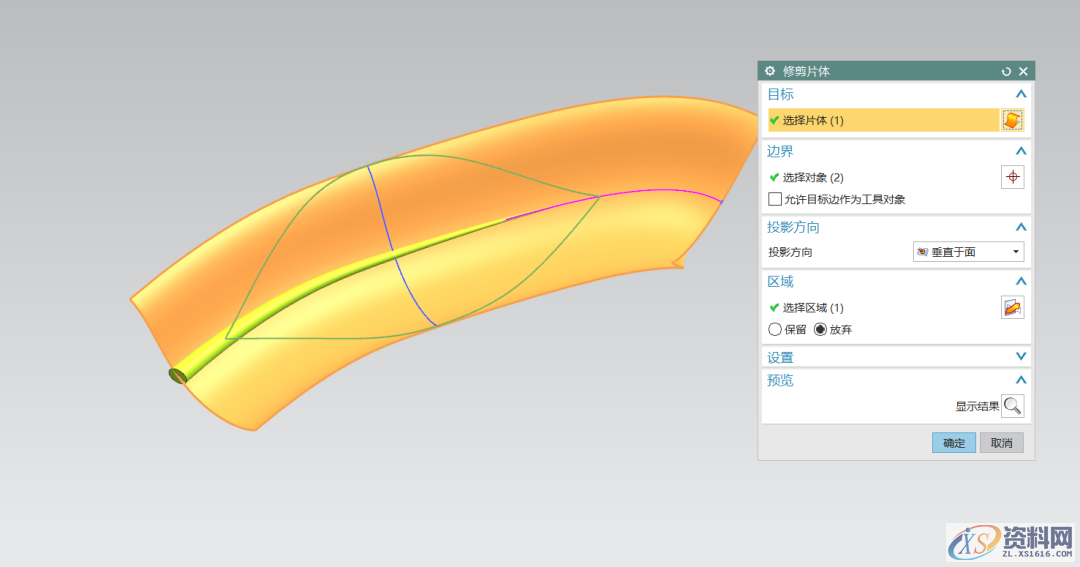
Task: Expand the 设置 section
Action: [1020, 357]
